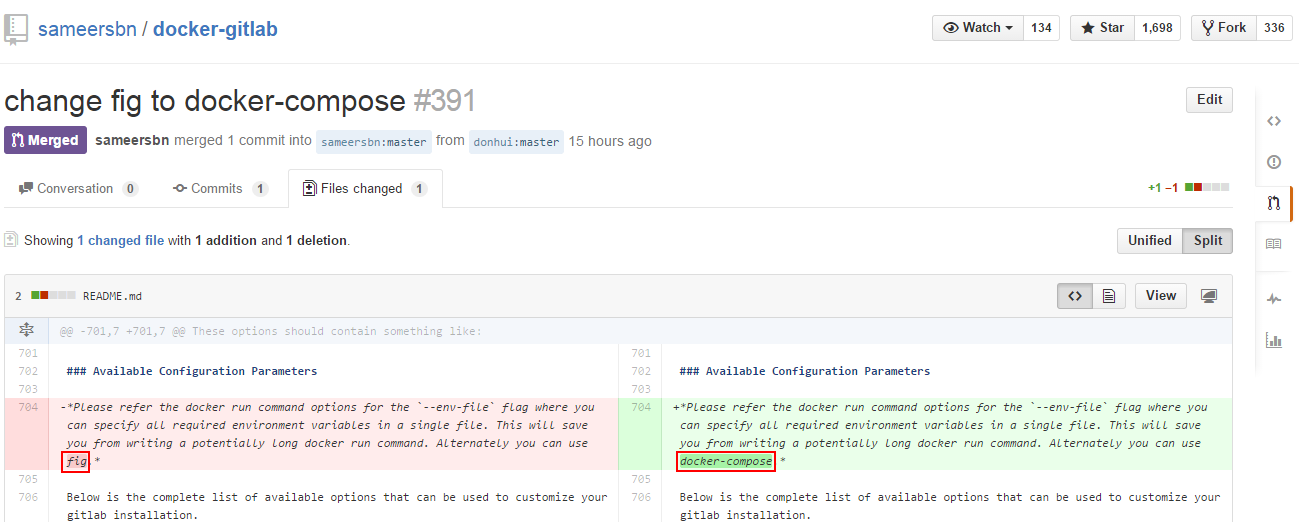Click the +1 −1 diffstat bar
1299x522 pixels.
click(x=1189, y=187)
